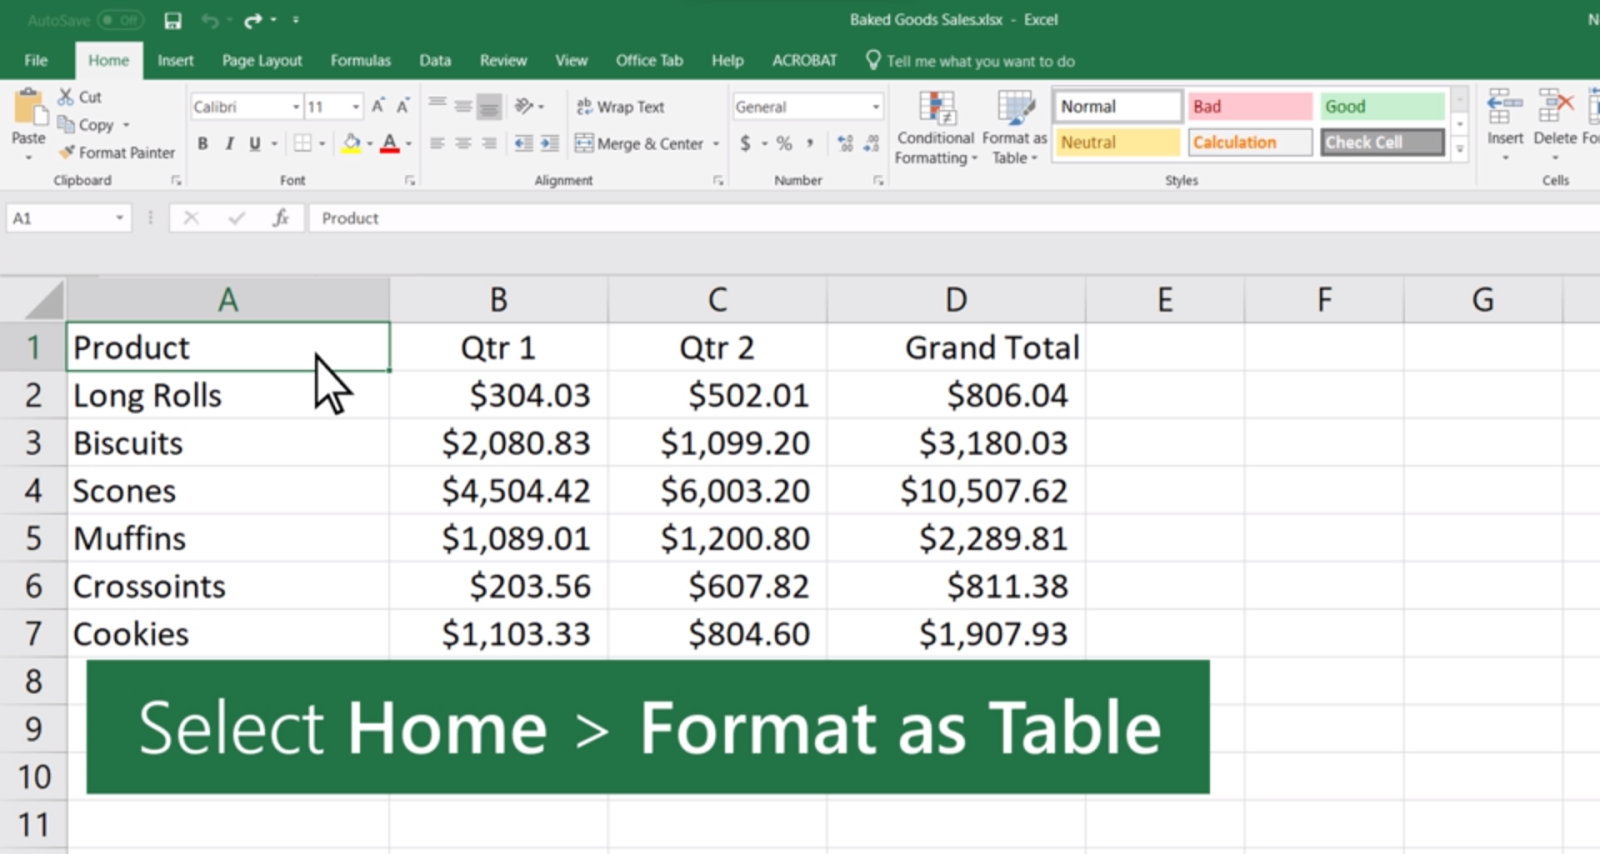Viewport: 1600px width, 854px height.
Task: Click the Accounting dollar format icon
Action: (x=746, y=144)
